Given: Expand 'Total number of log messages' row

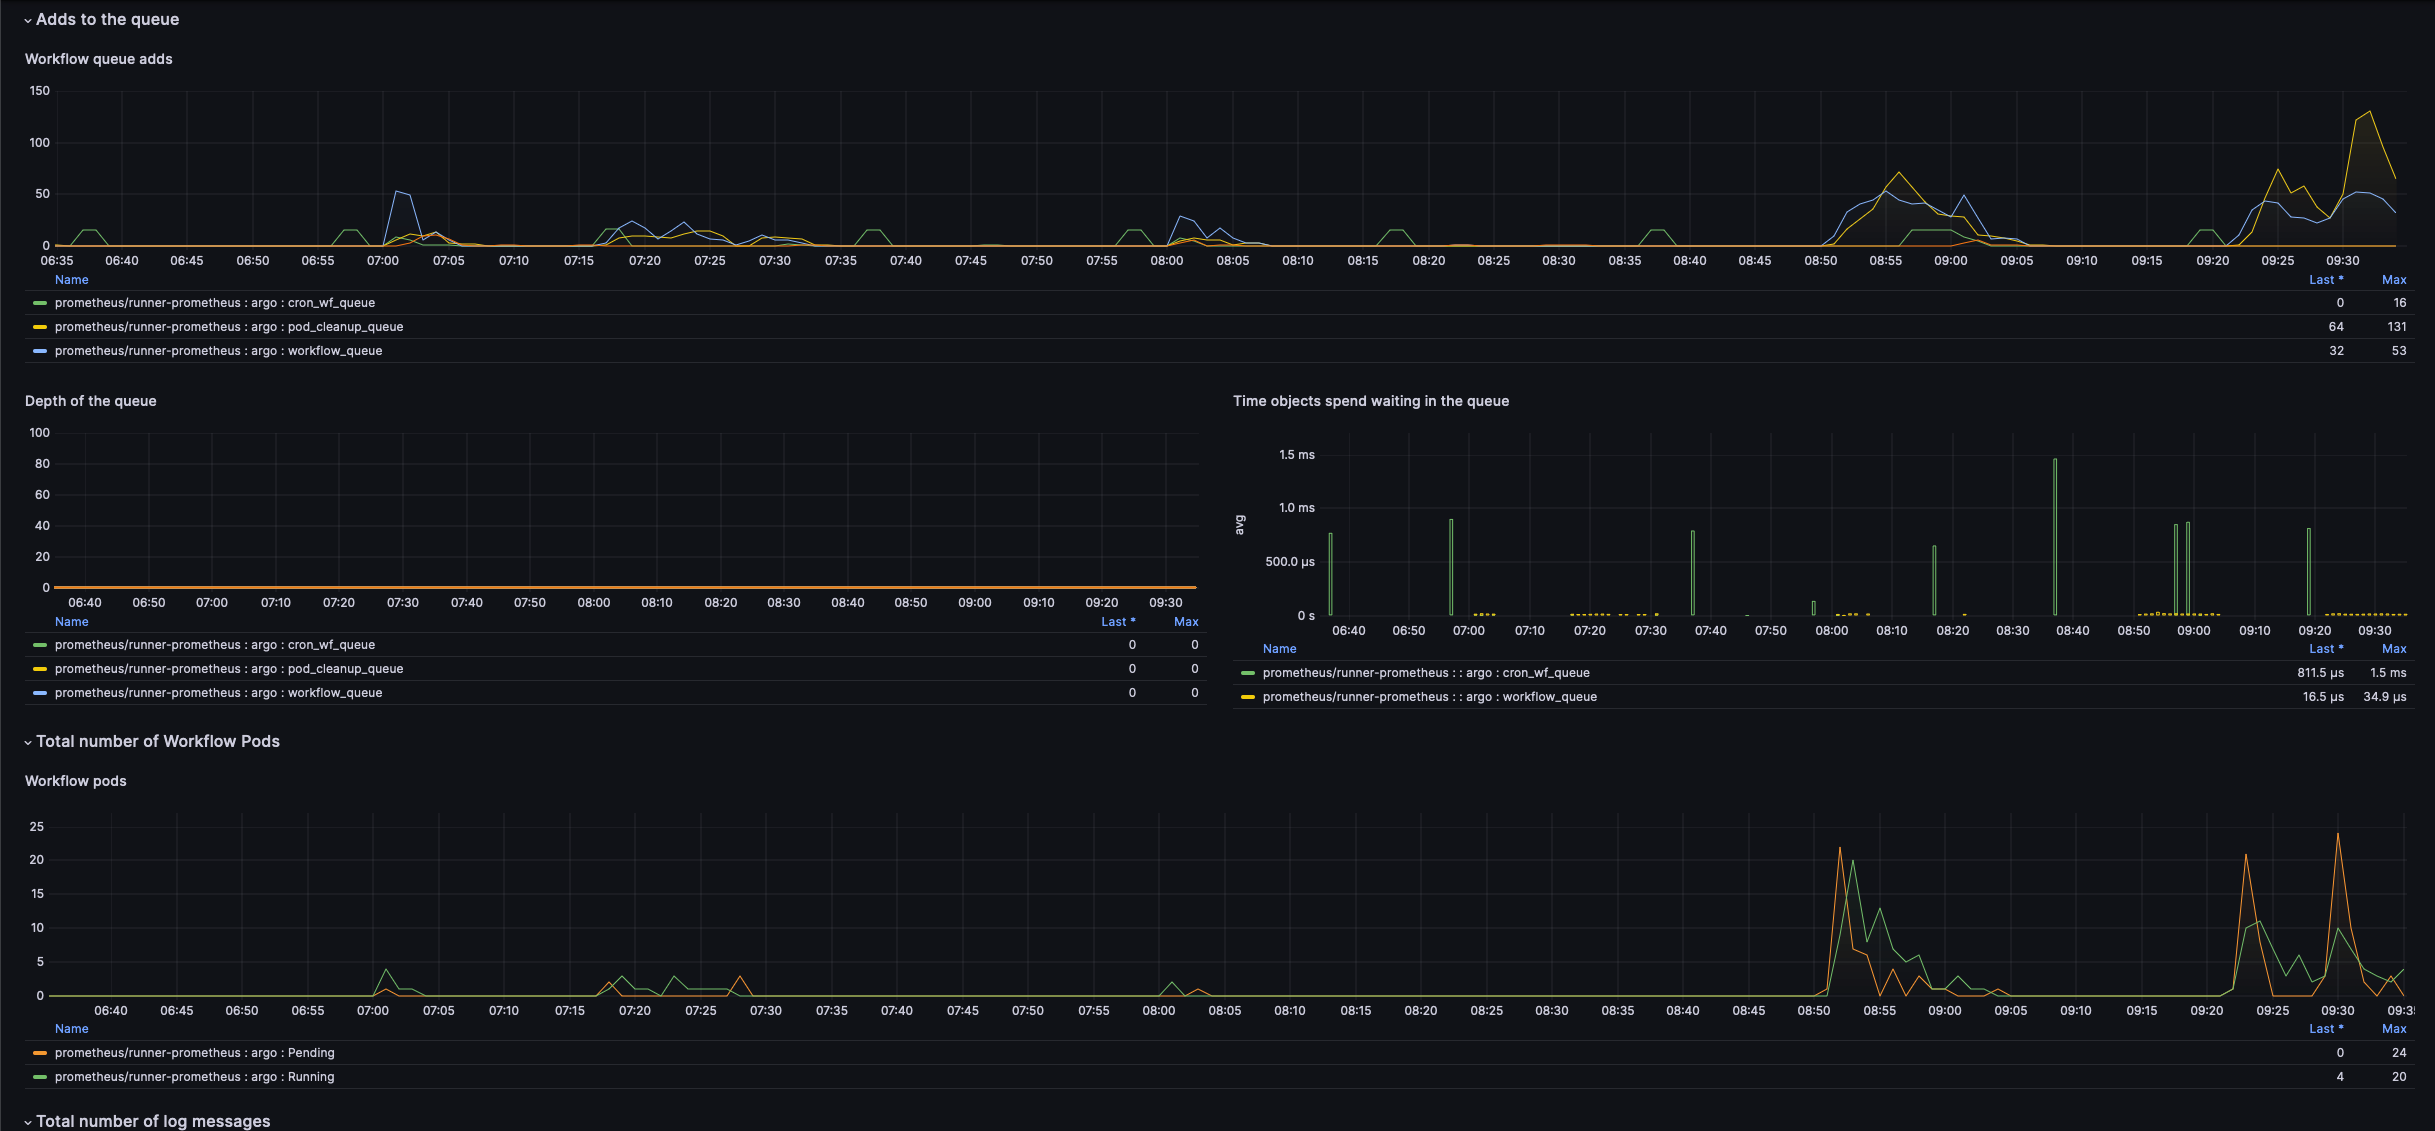Looking at the screenshot, I should coord(152,1121).
